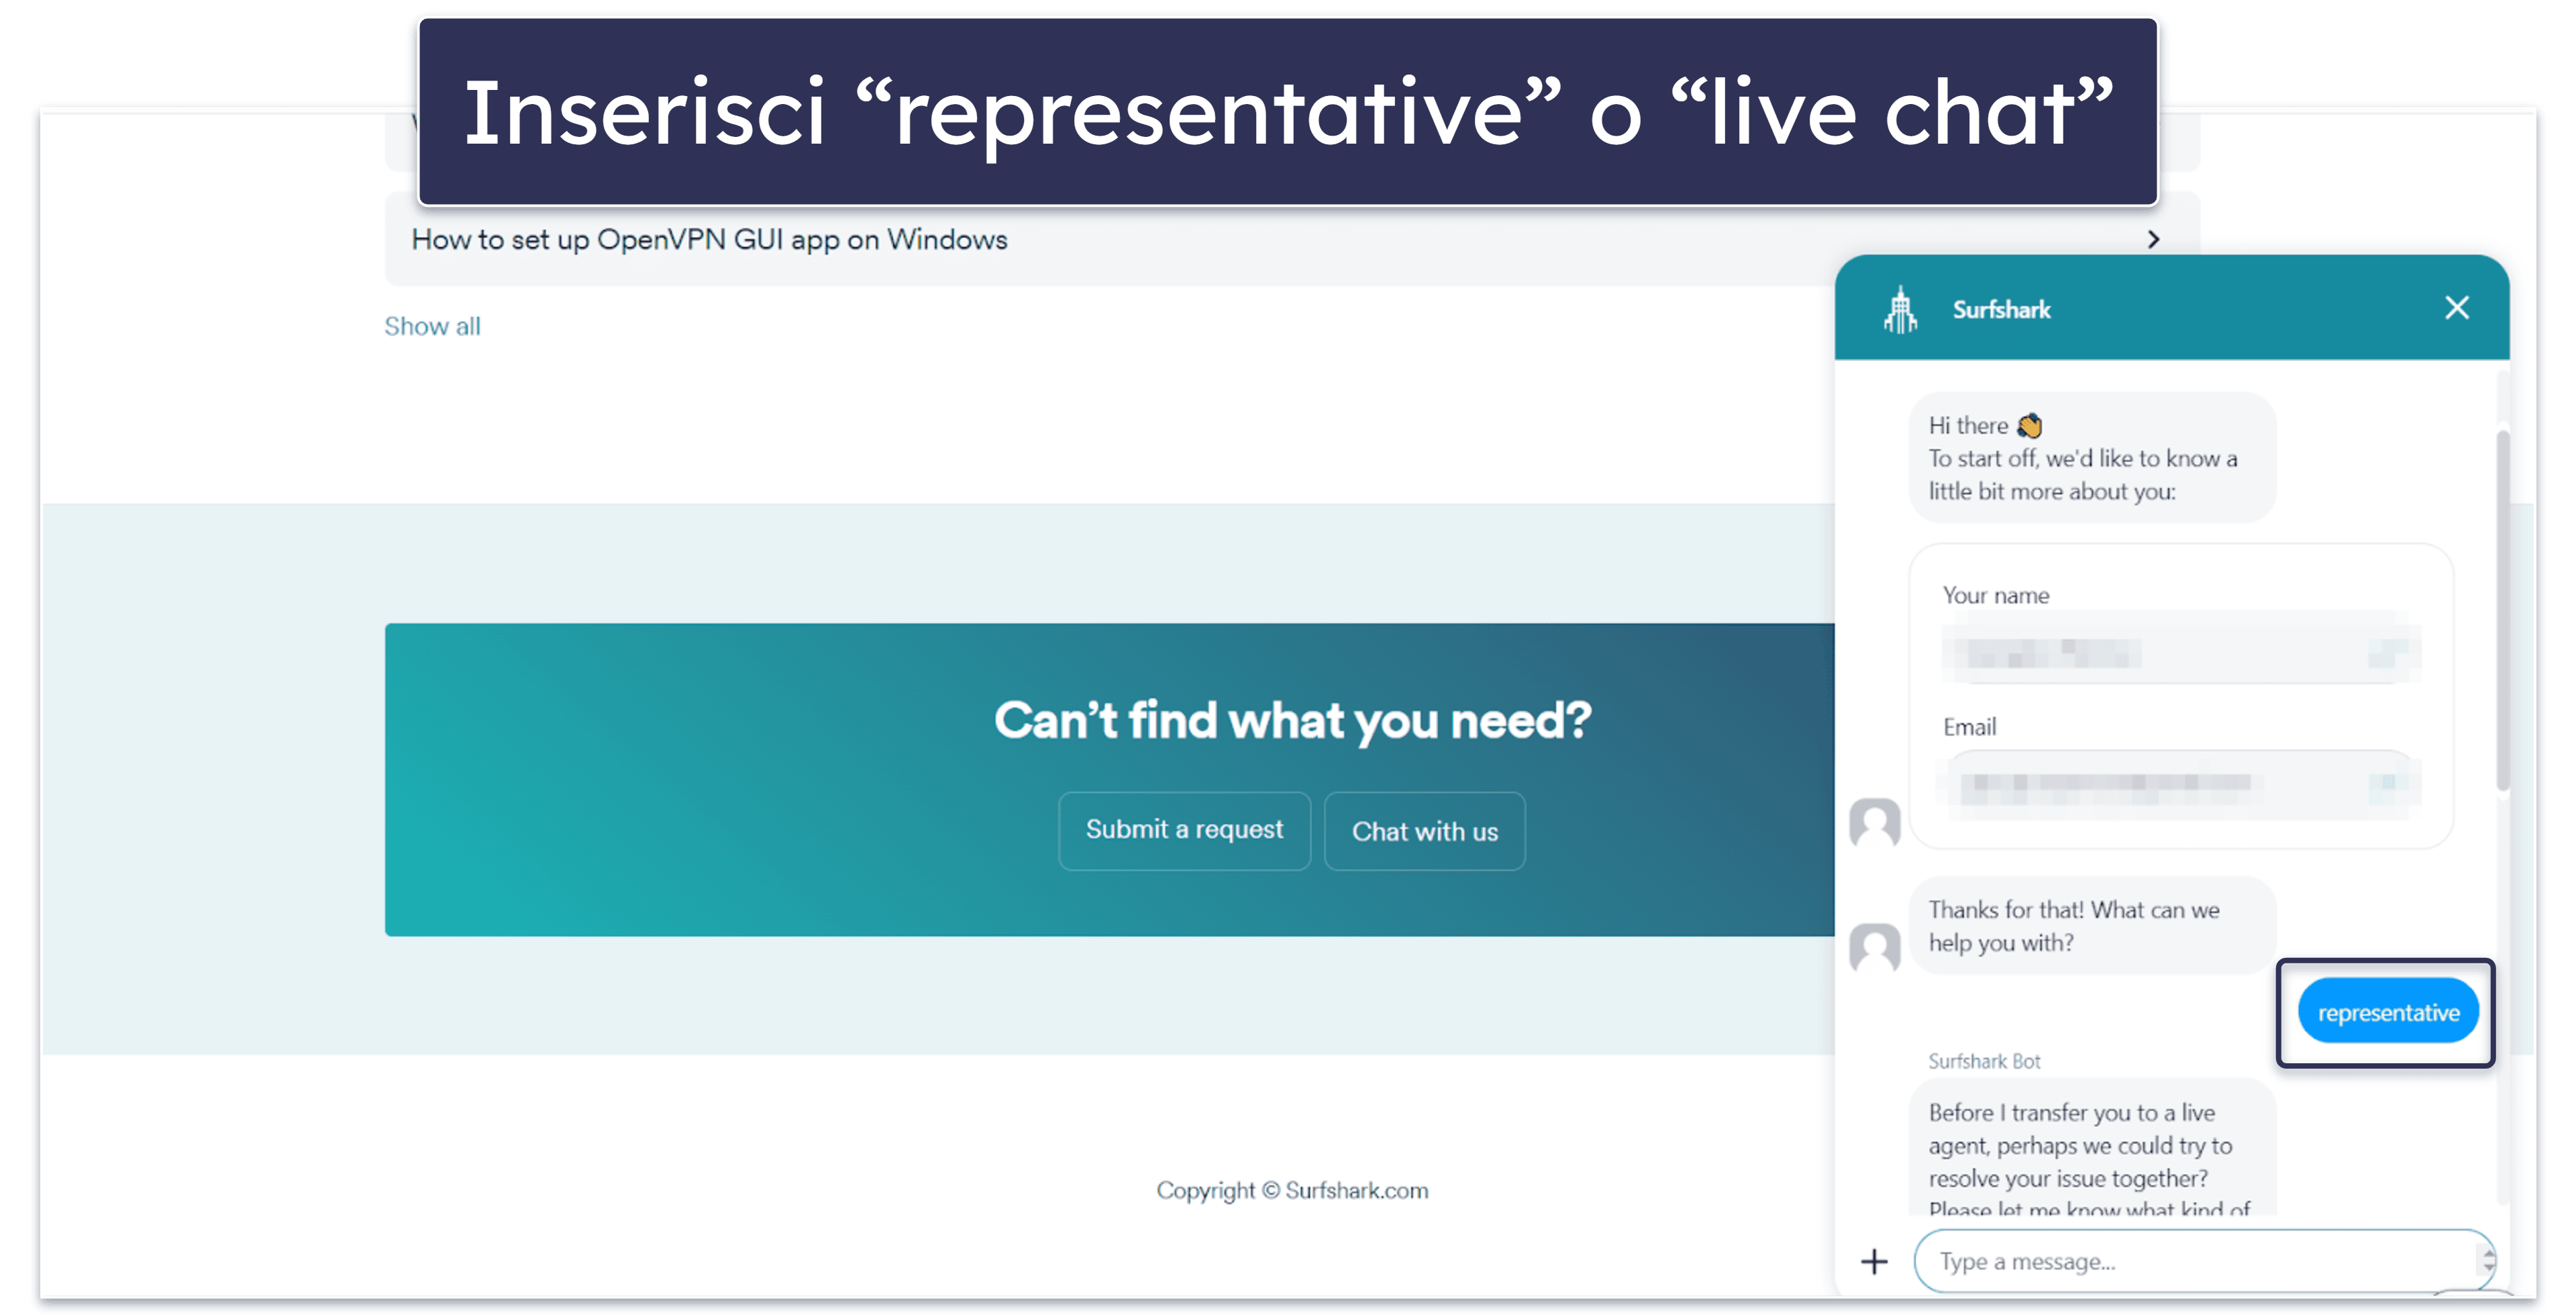
Task: Click the Thanks for that message bubble
Action: pyautogui.click(x=2092, y=926)
